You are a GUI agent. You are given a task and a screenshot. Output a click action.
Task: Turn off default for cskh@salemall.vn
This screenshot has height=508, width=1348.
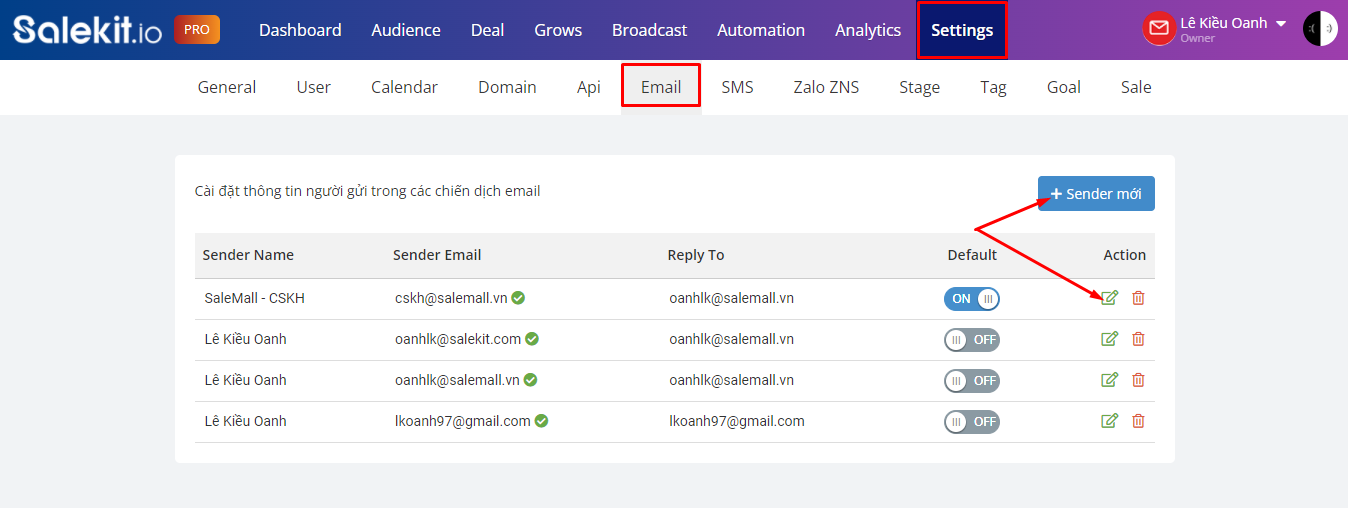tap(972, 298)
